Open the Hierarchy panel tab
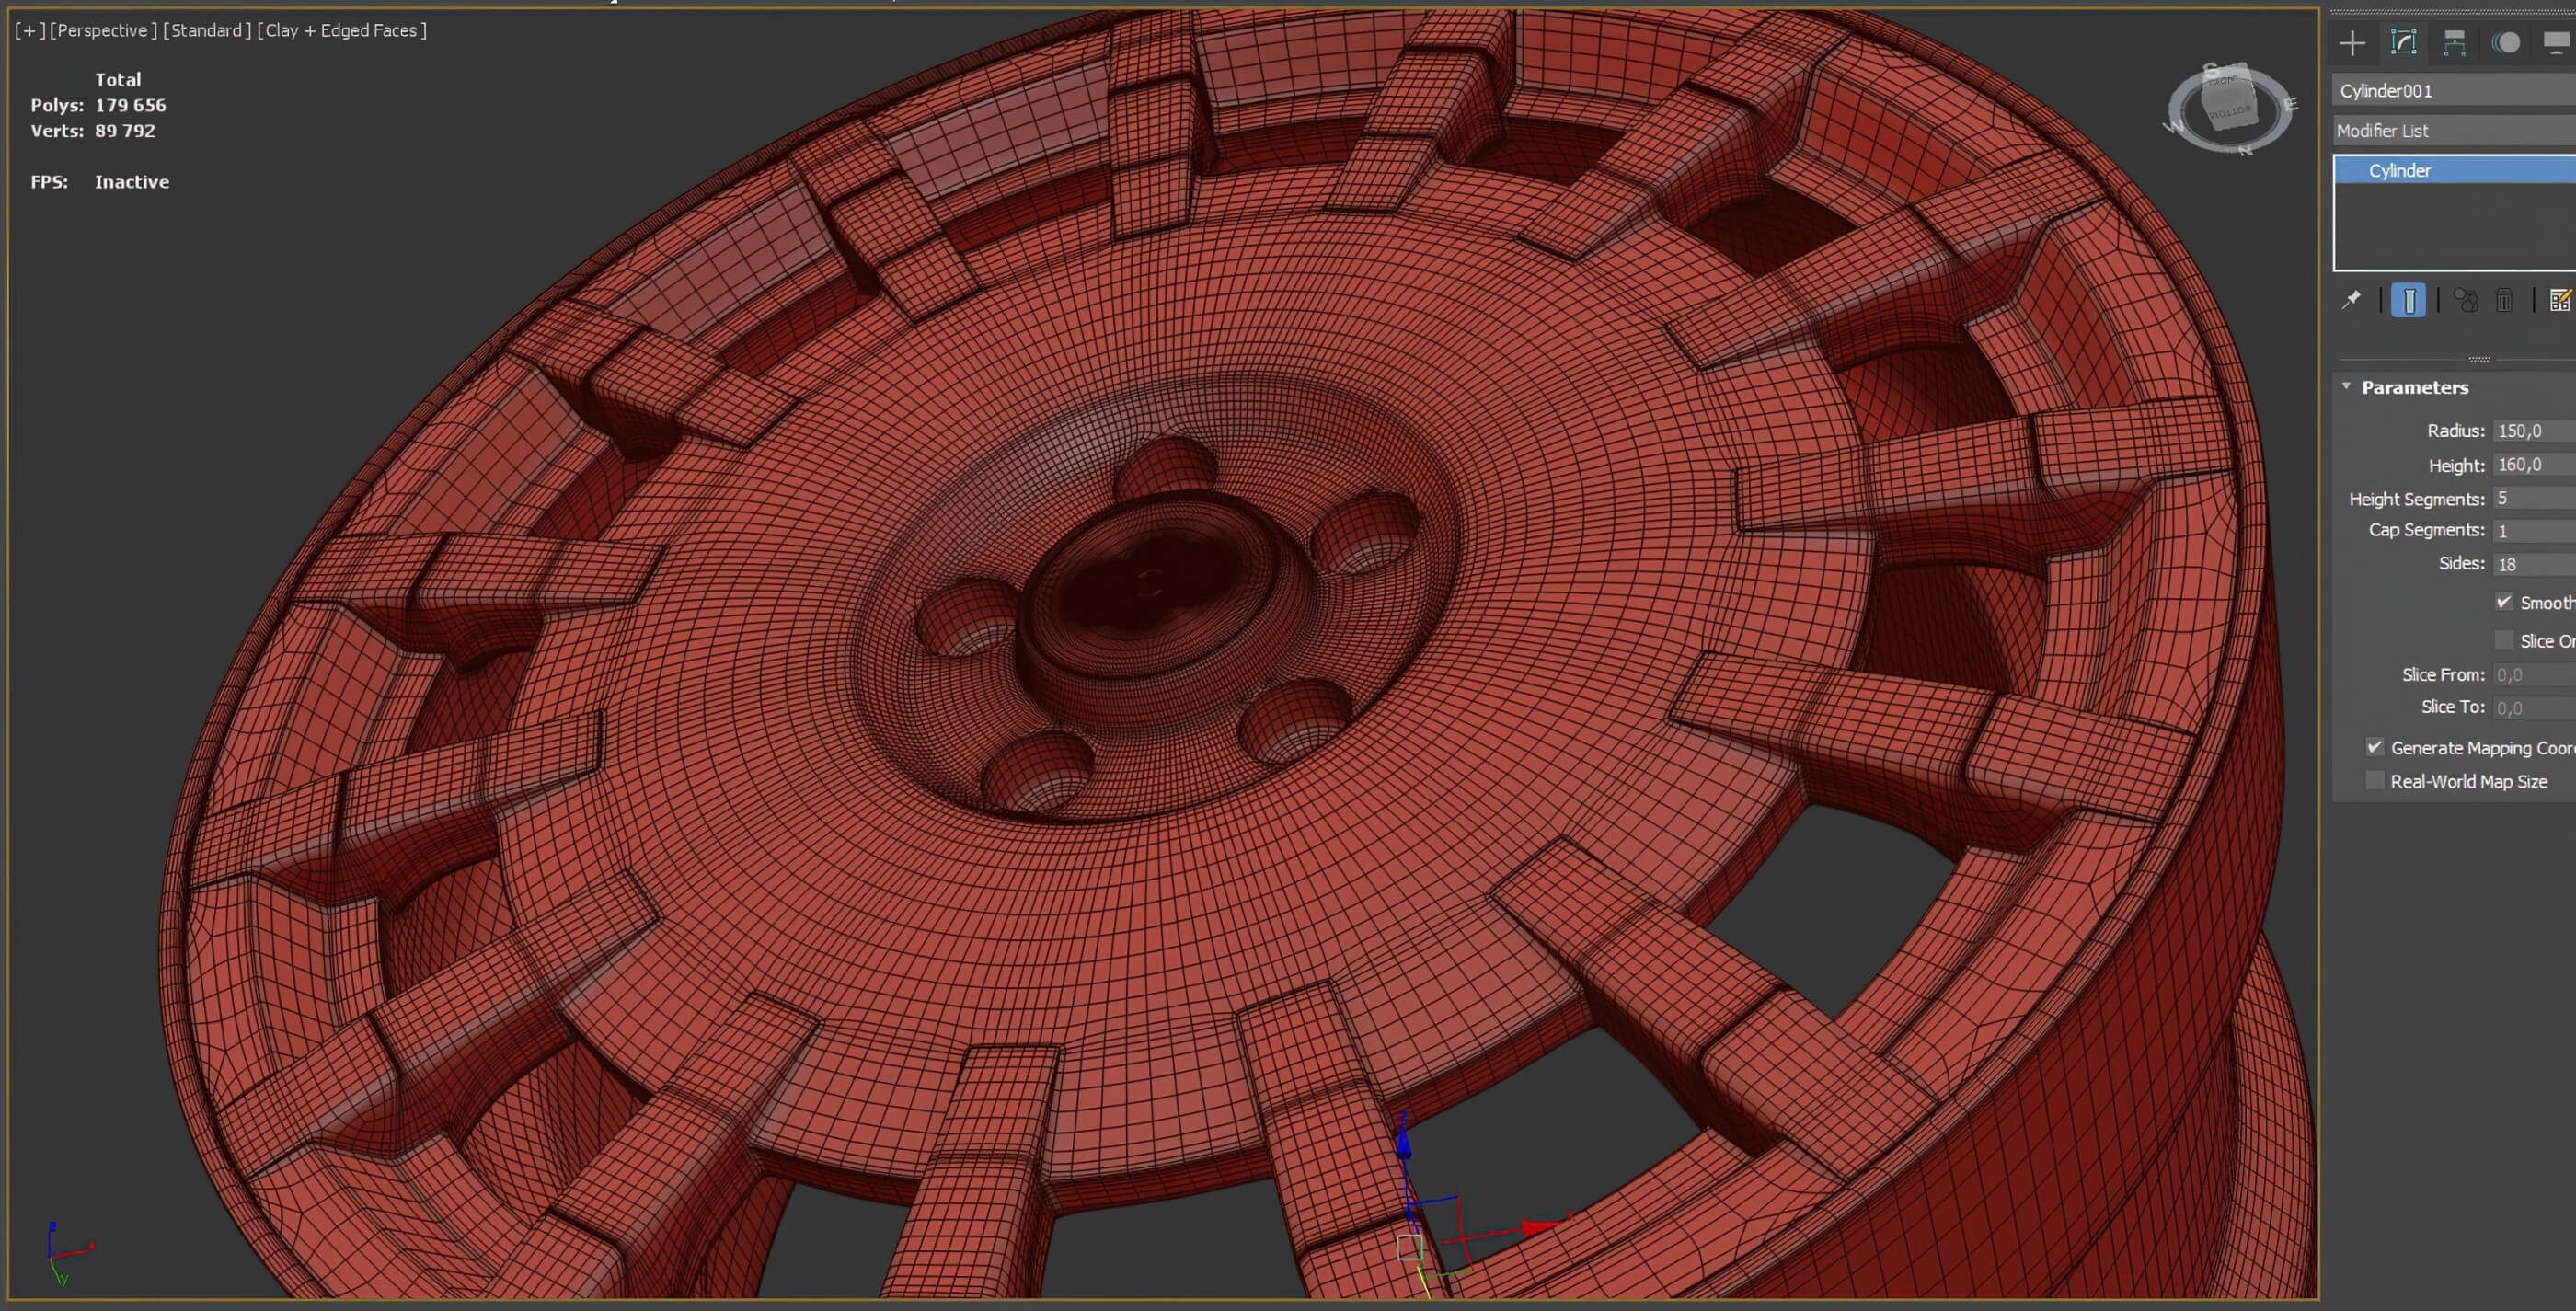This screenshot has width=2576, height=1311. click(x=2454, y=43)
